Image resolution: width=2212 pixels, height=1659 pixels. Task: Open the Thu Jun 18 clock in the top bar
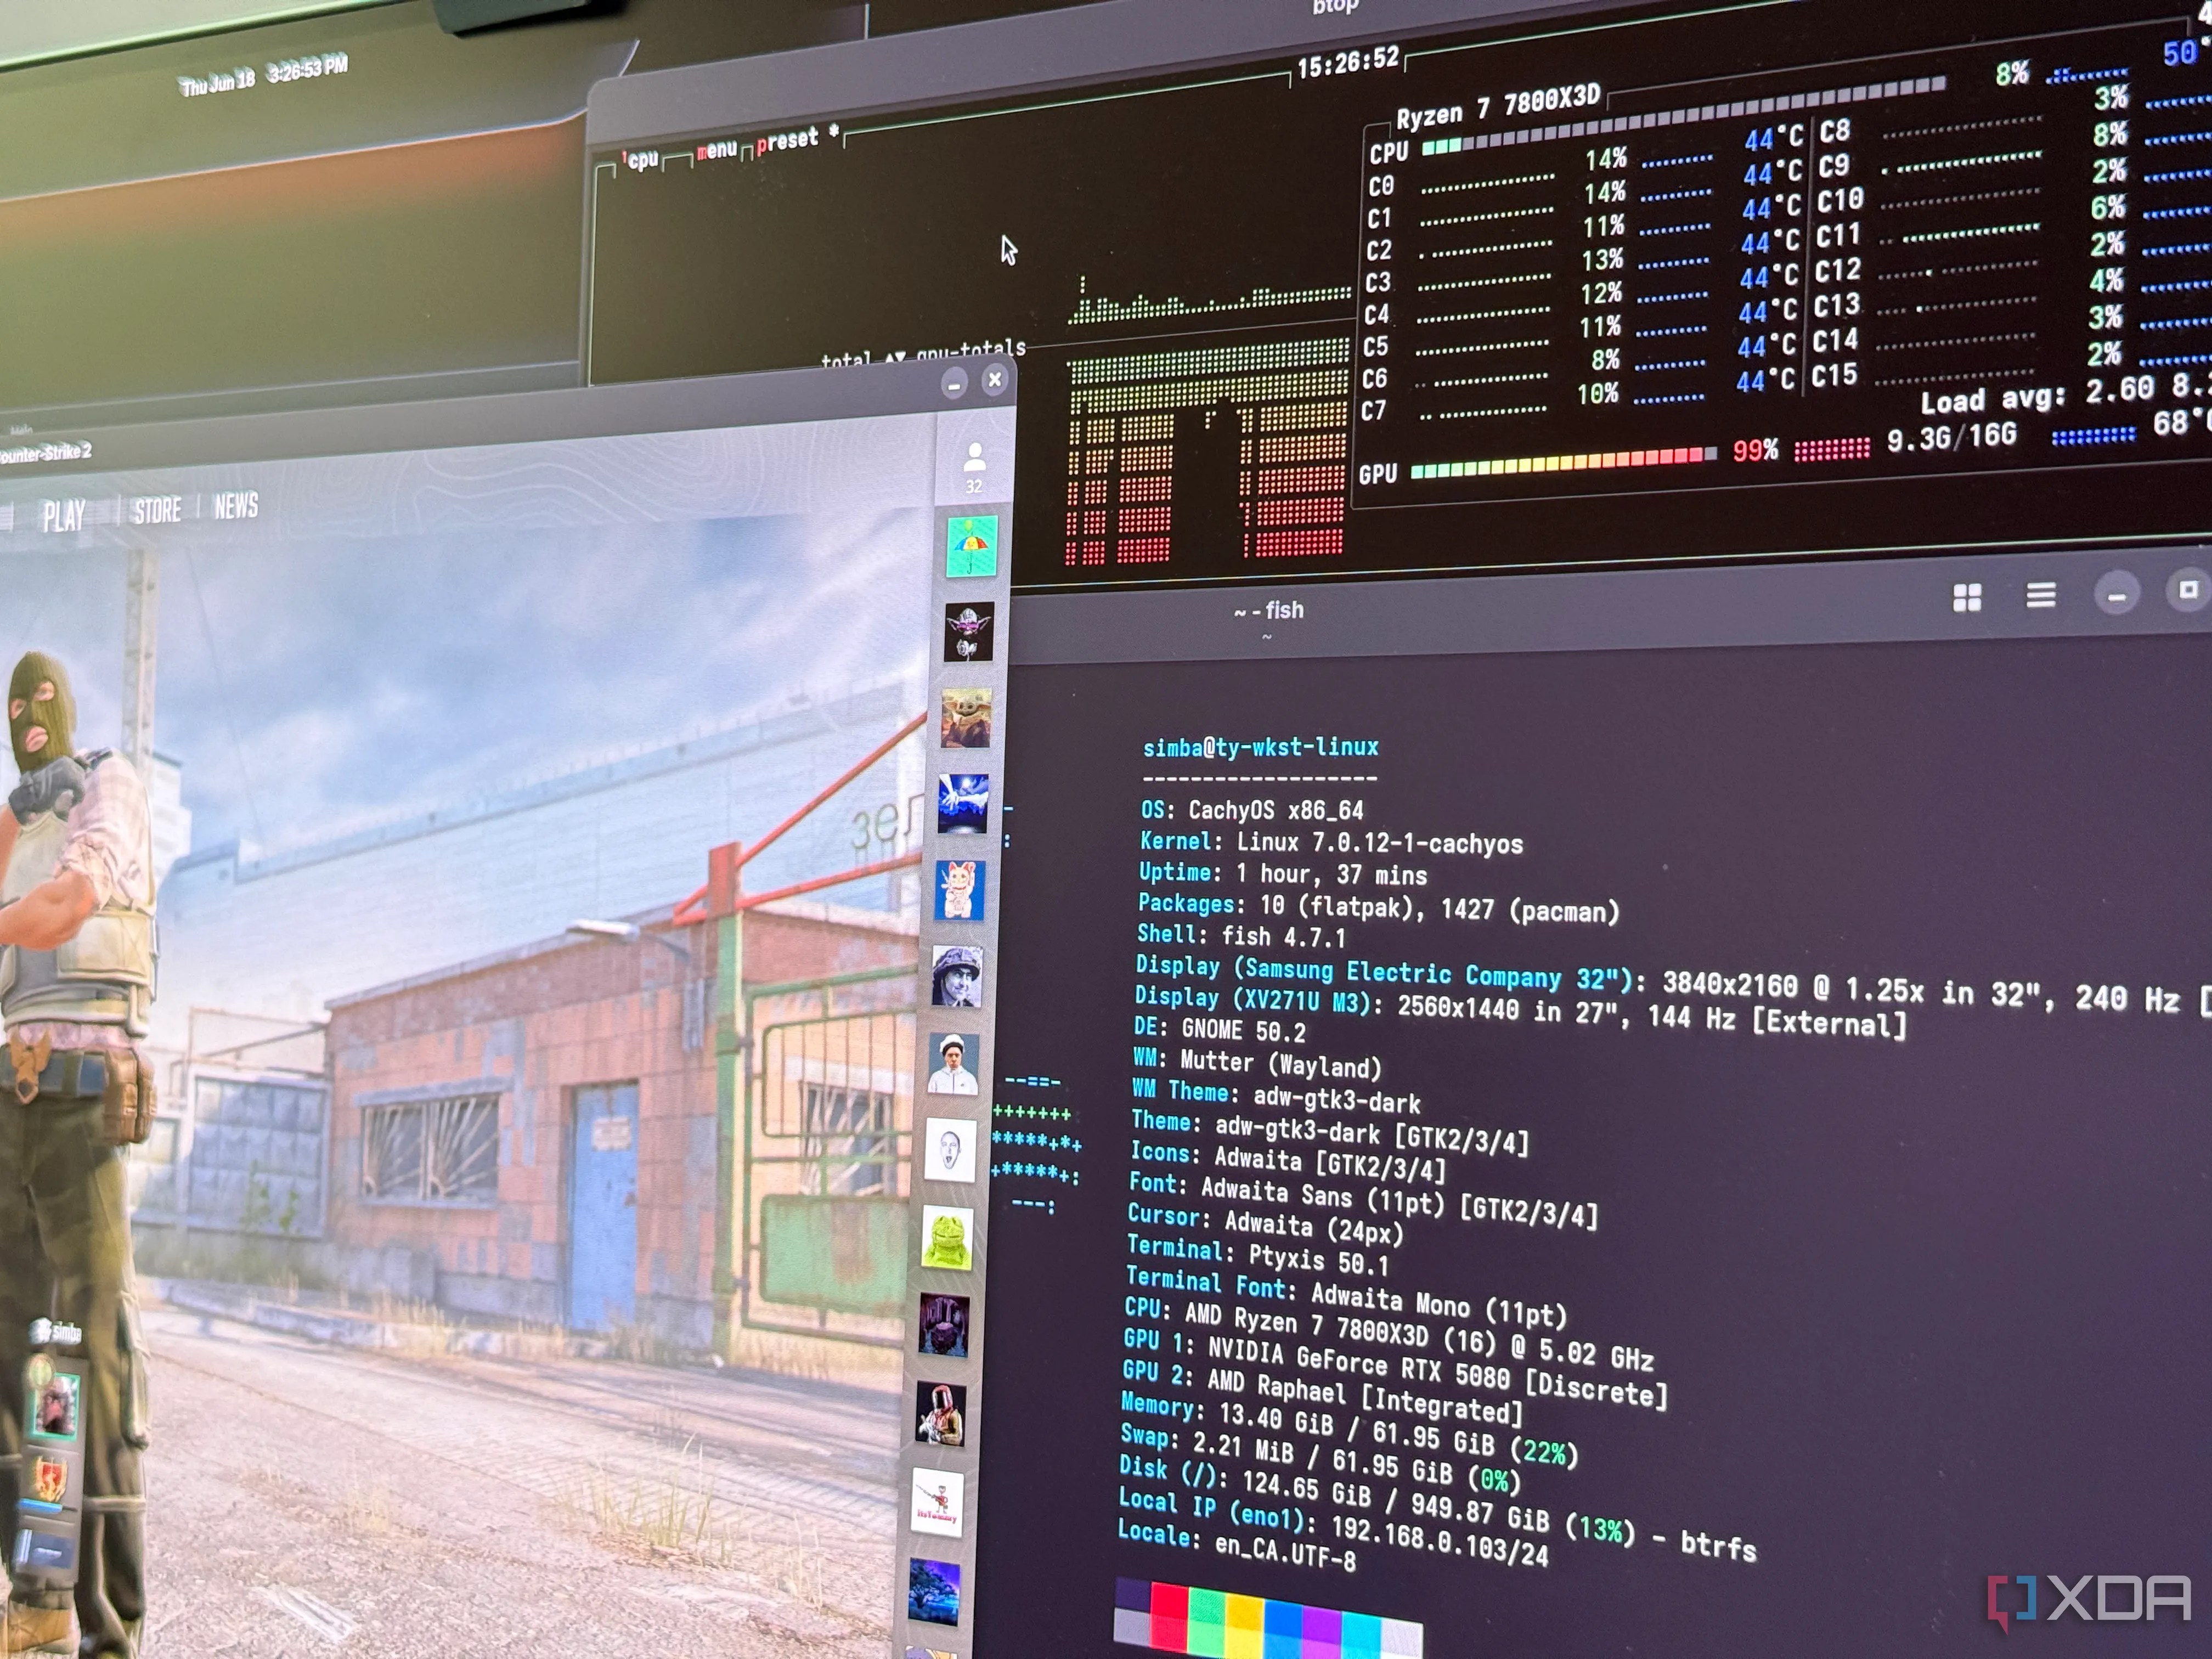click(x=264, y=75)
